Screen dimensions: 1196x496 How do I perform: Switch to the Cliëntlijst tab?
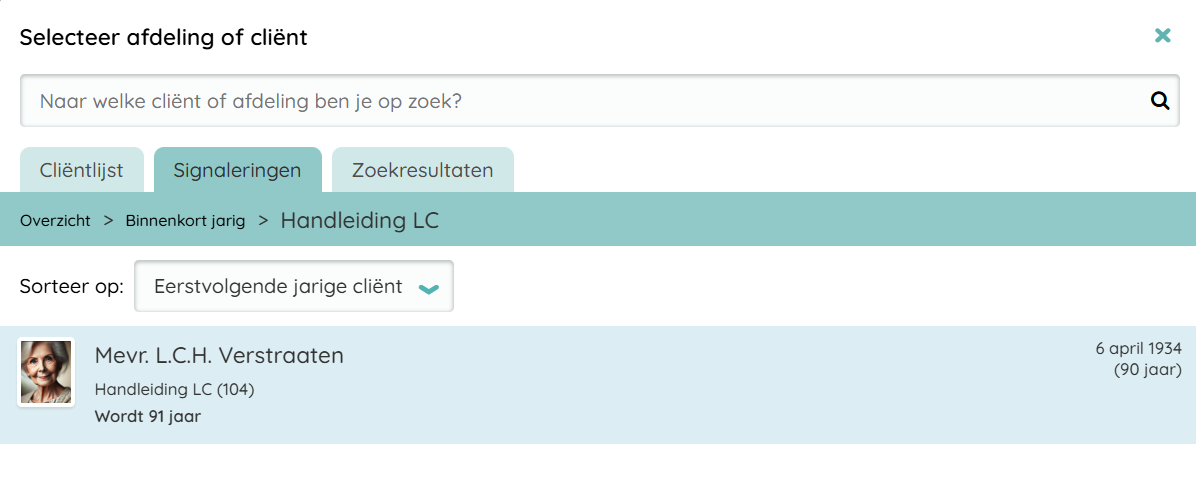[82, 170]
